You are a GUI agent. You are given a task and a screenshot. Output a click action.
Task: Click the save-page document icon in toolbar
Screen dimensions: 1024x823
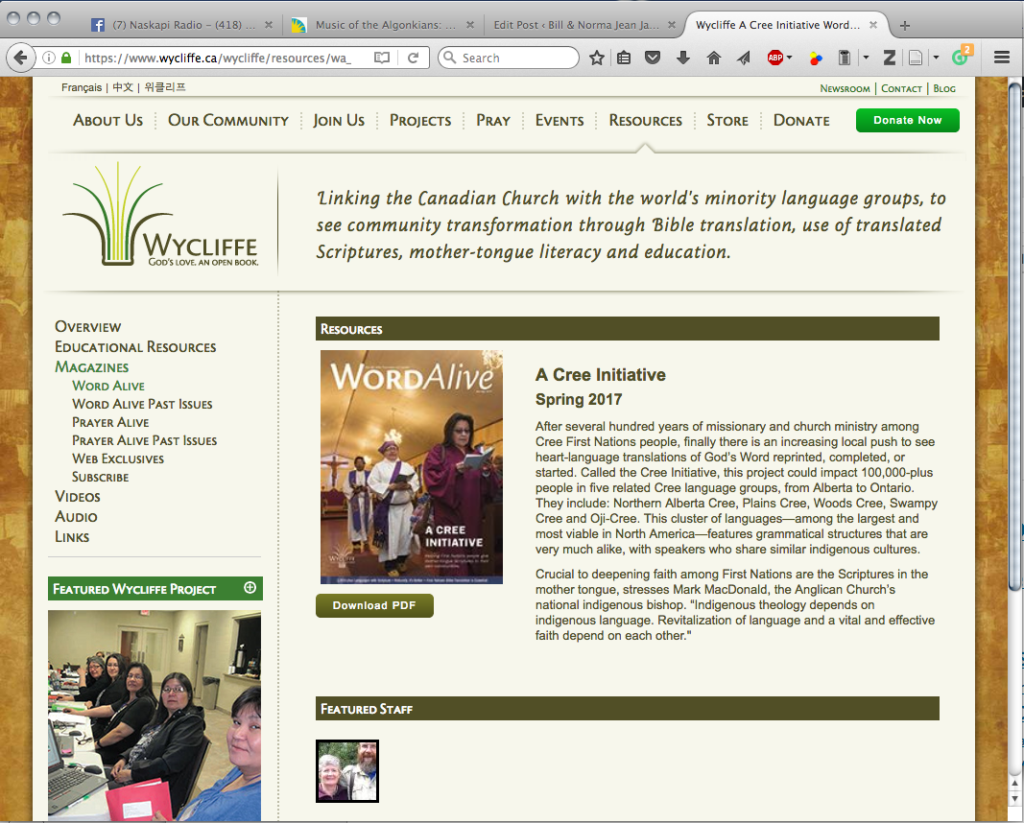tap(916, 57)
